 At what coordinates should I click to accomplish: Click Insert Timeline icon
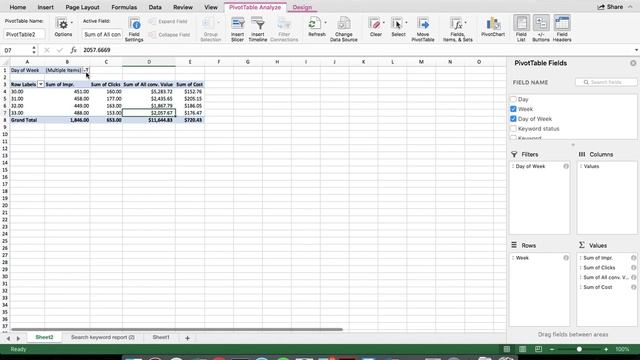258,24
